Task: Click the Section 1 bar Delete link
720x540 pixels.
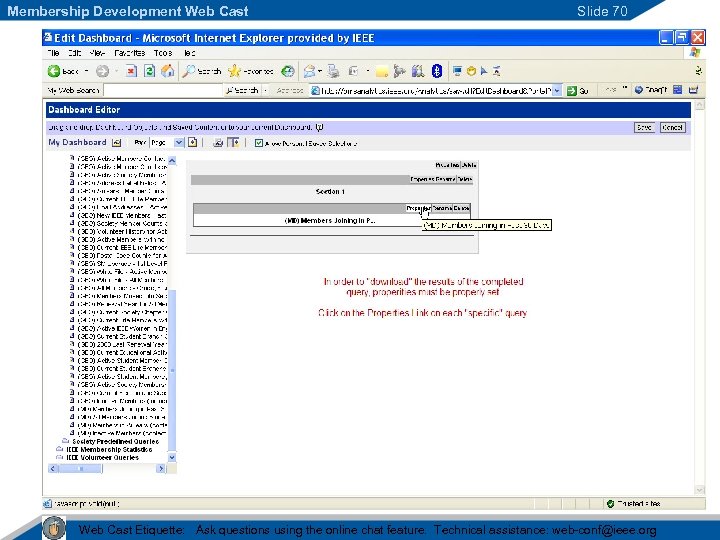Action: (x=465, y=179)
